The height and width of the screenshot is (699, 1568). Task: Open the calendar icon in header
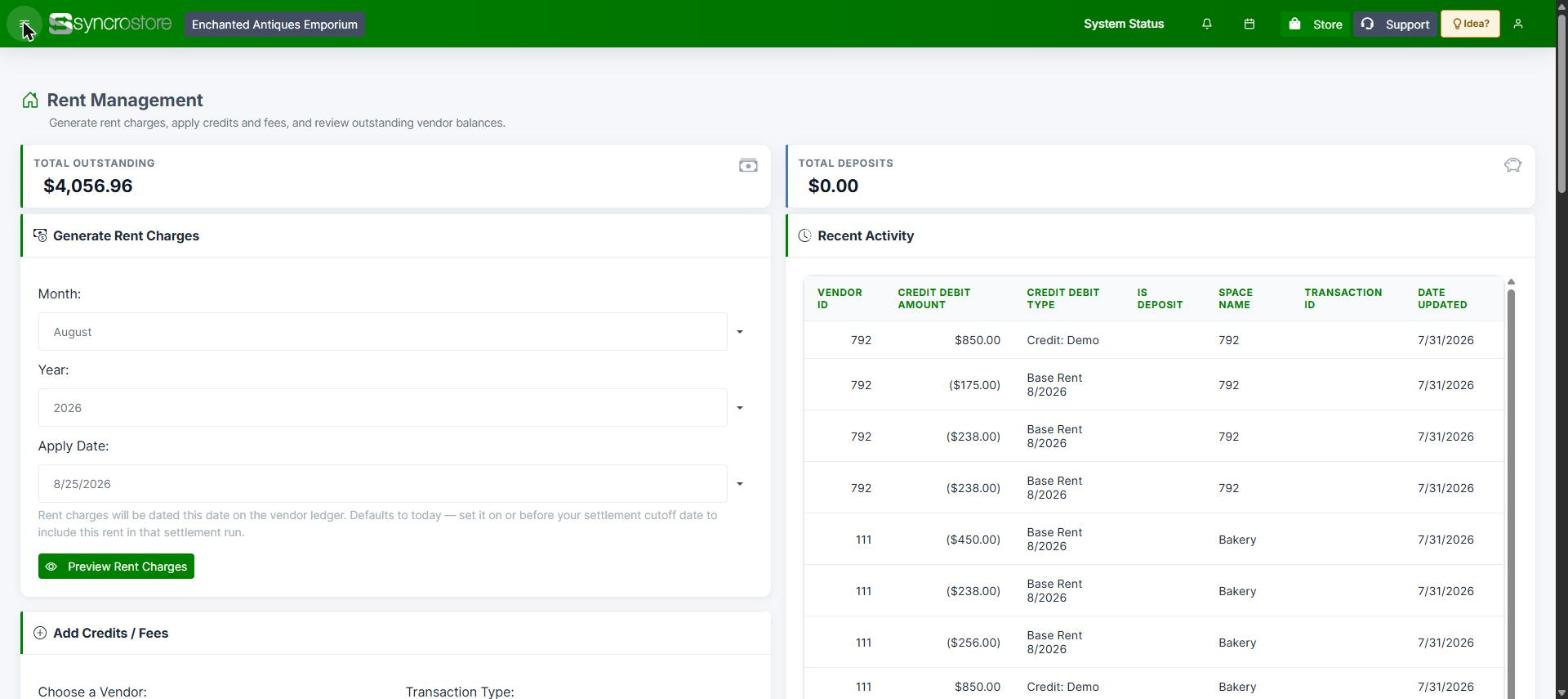[1249, 24]
